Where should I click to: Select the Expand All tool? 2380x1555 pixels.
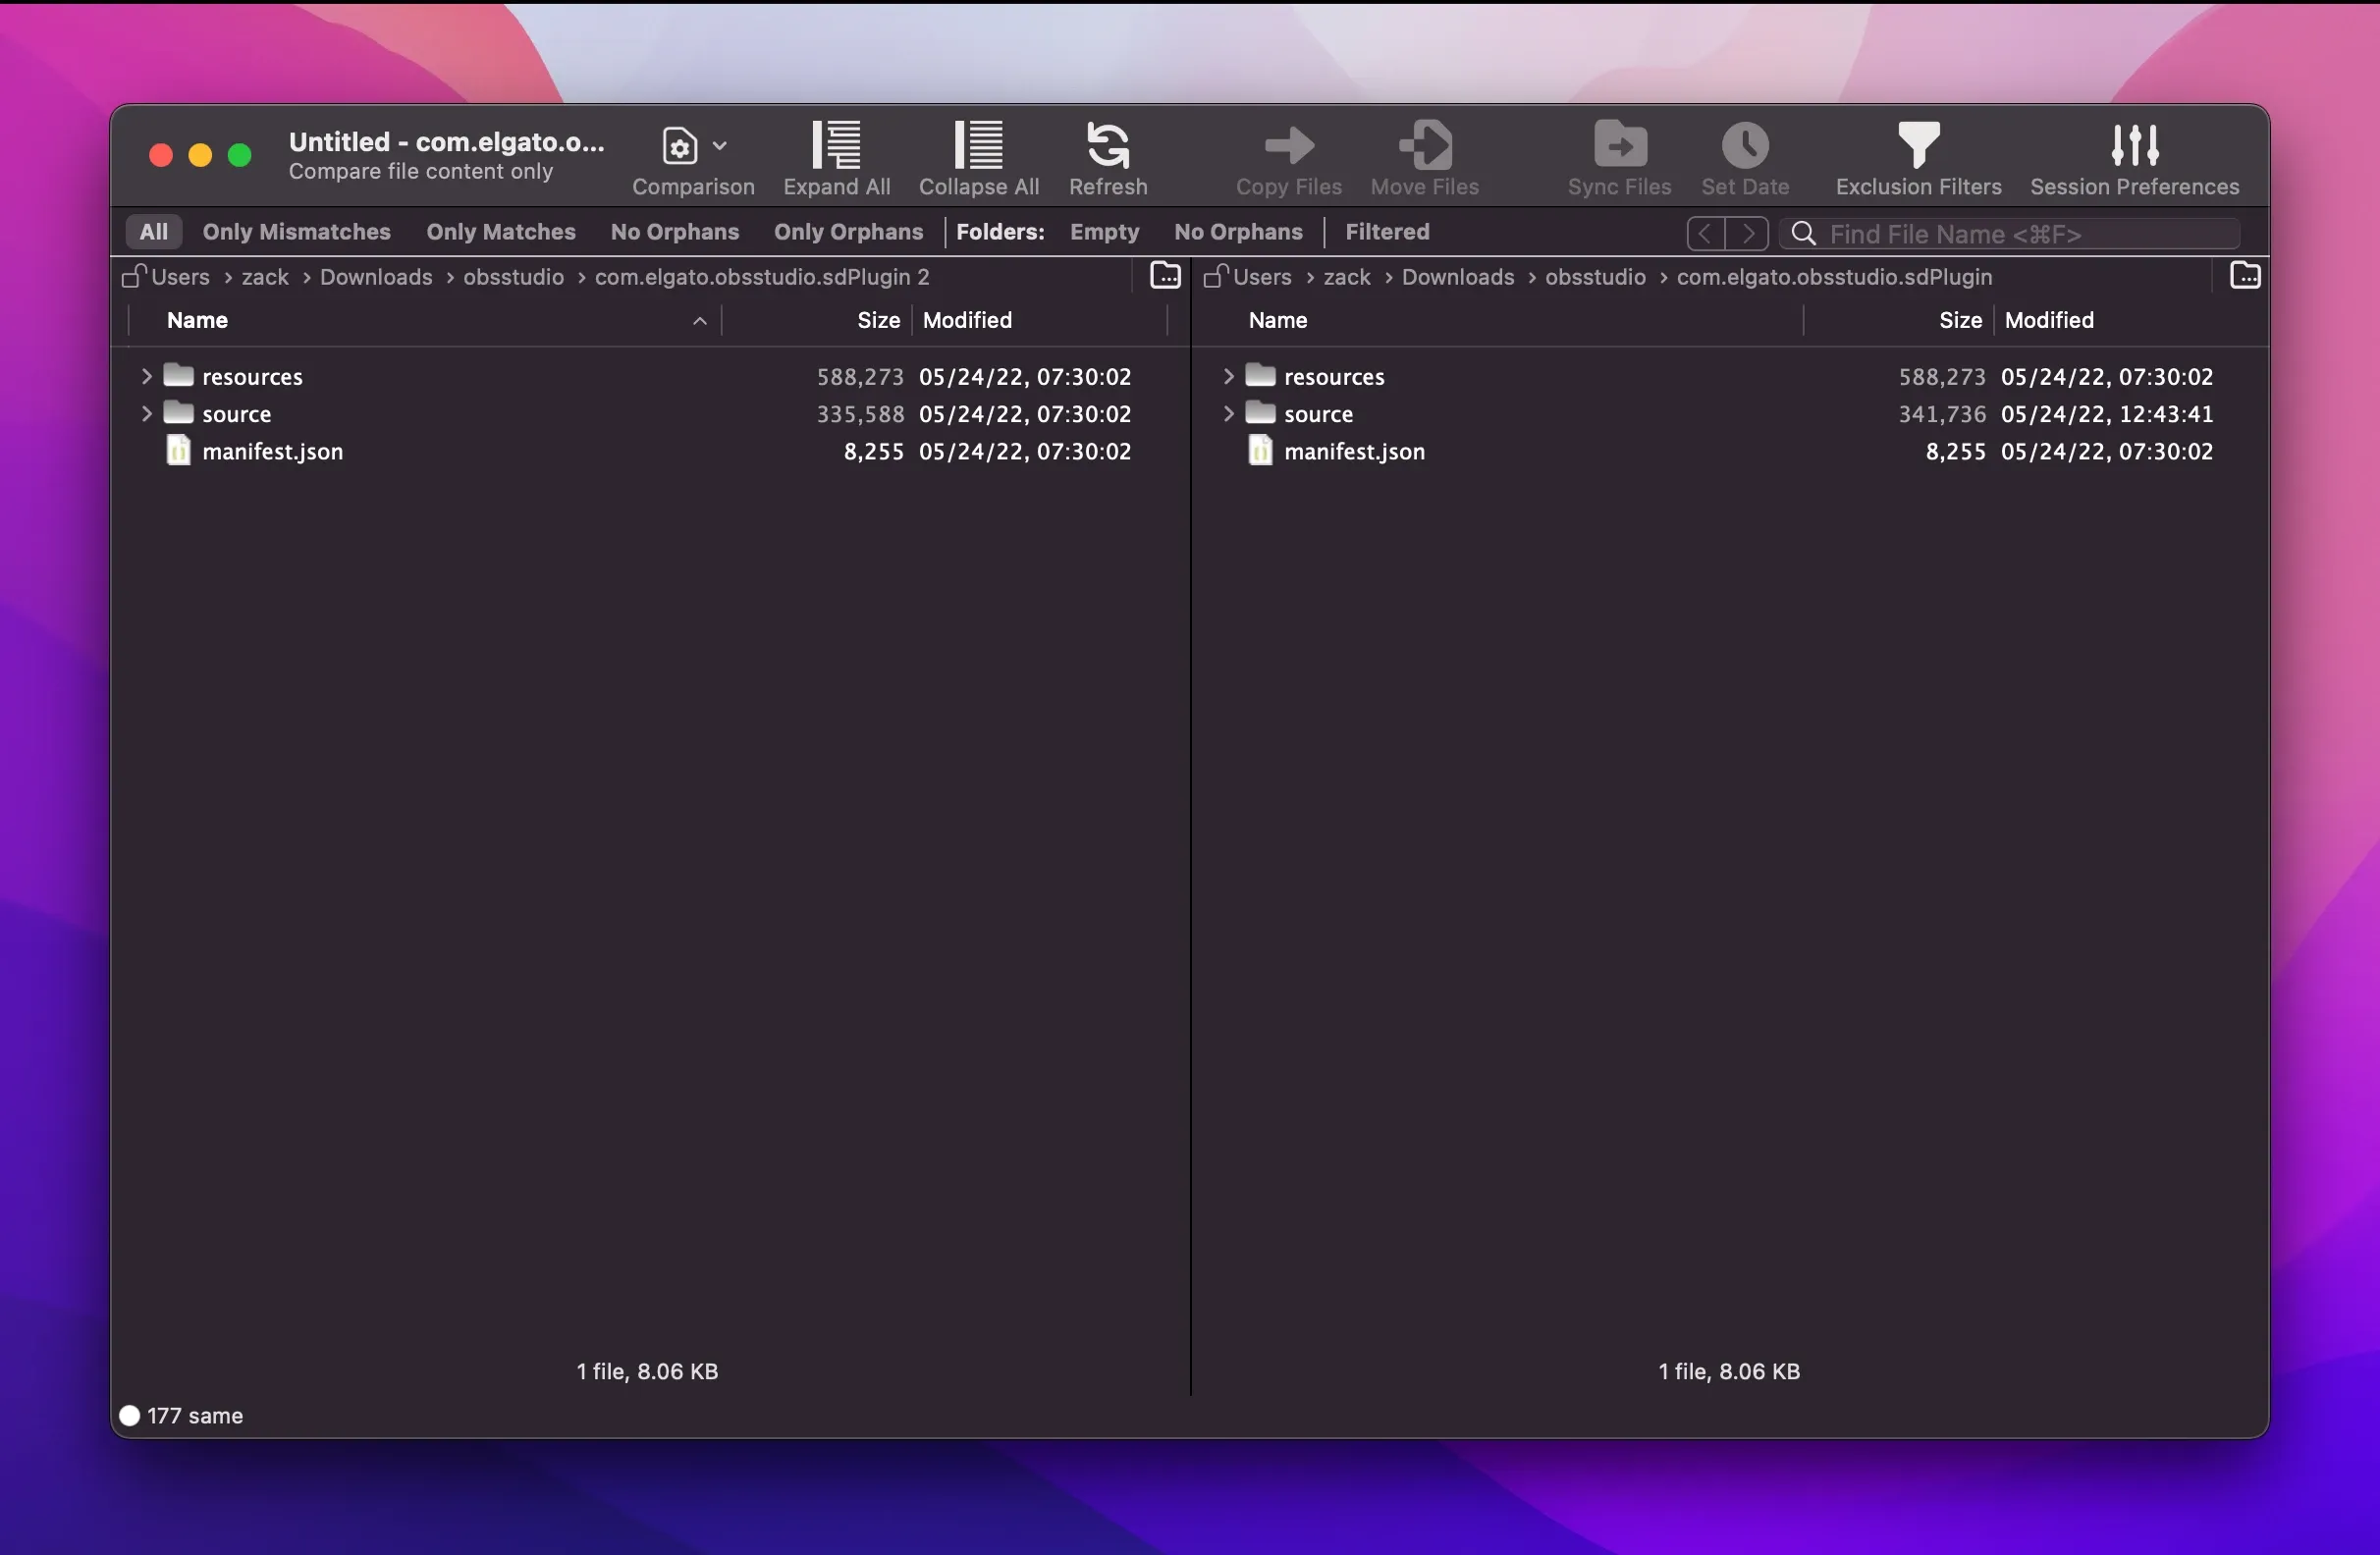836,158
